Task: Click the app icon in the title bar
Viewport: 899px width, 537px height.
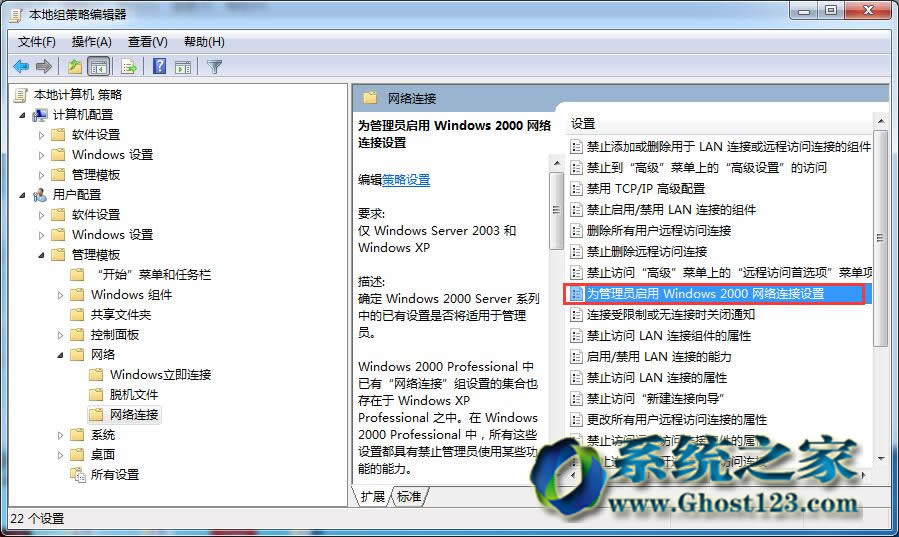Action: click(x=15, y=15)
